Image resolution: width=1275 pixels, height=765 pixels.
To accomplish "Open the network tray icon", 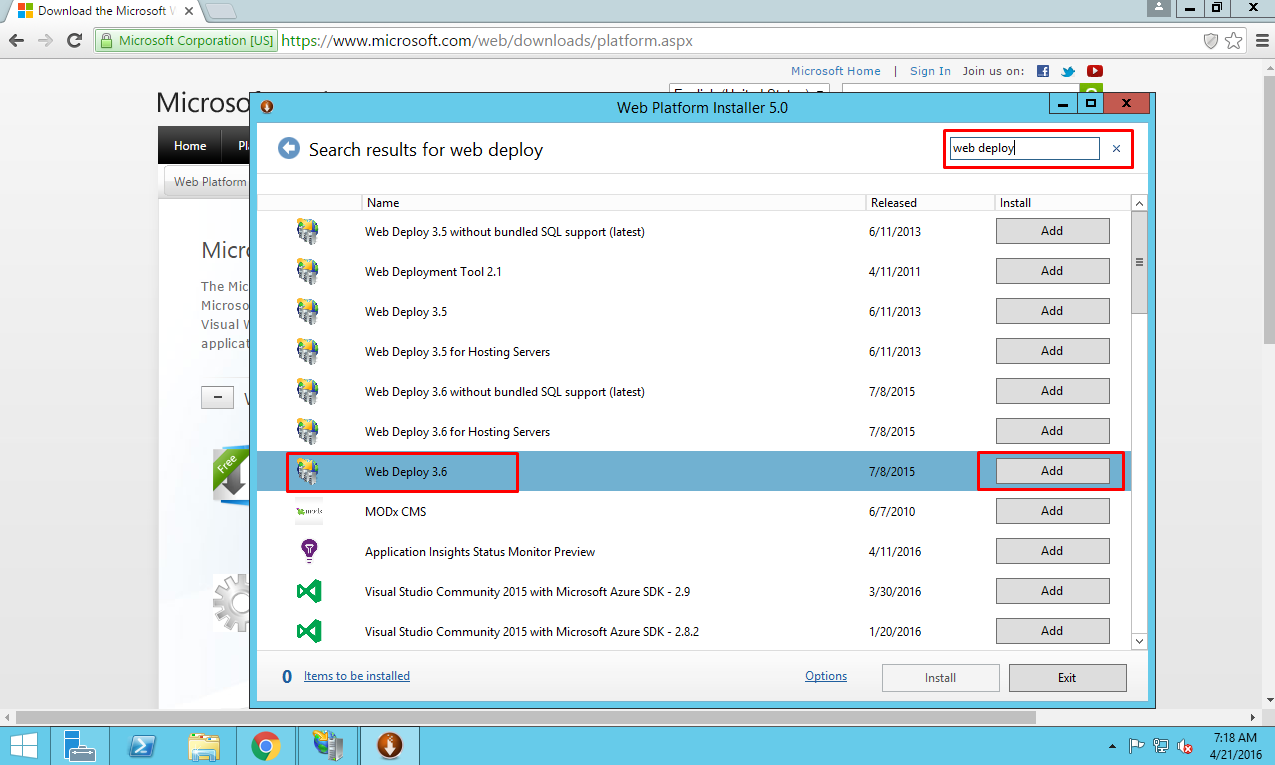I will (1161, 746).
